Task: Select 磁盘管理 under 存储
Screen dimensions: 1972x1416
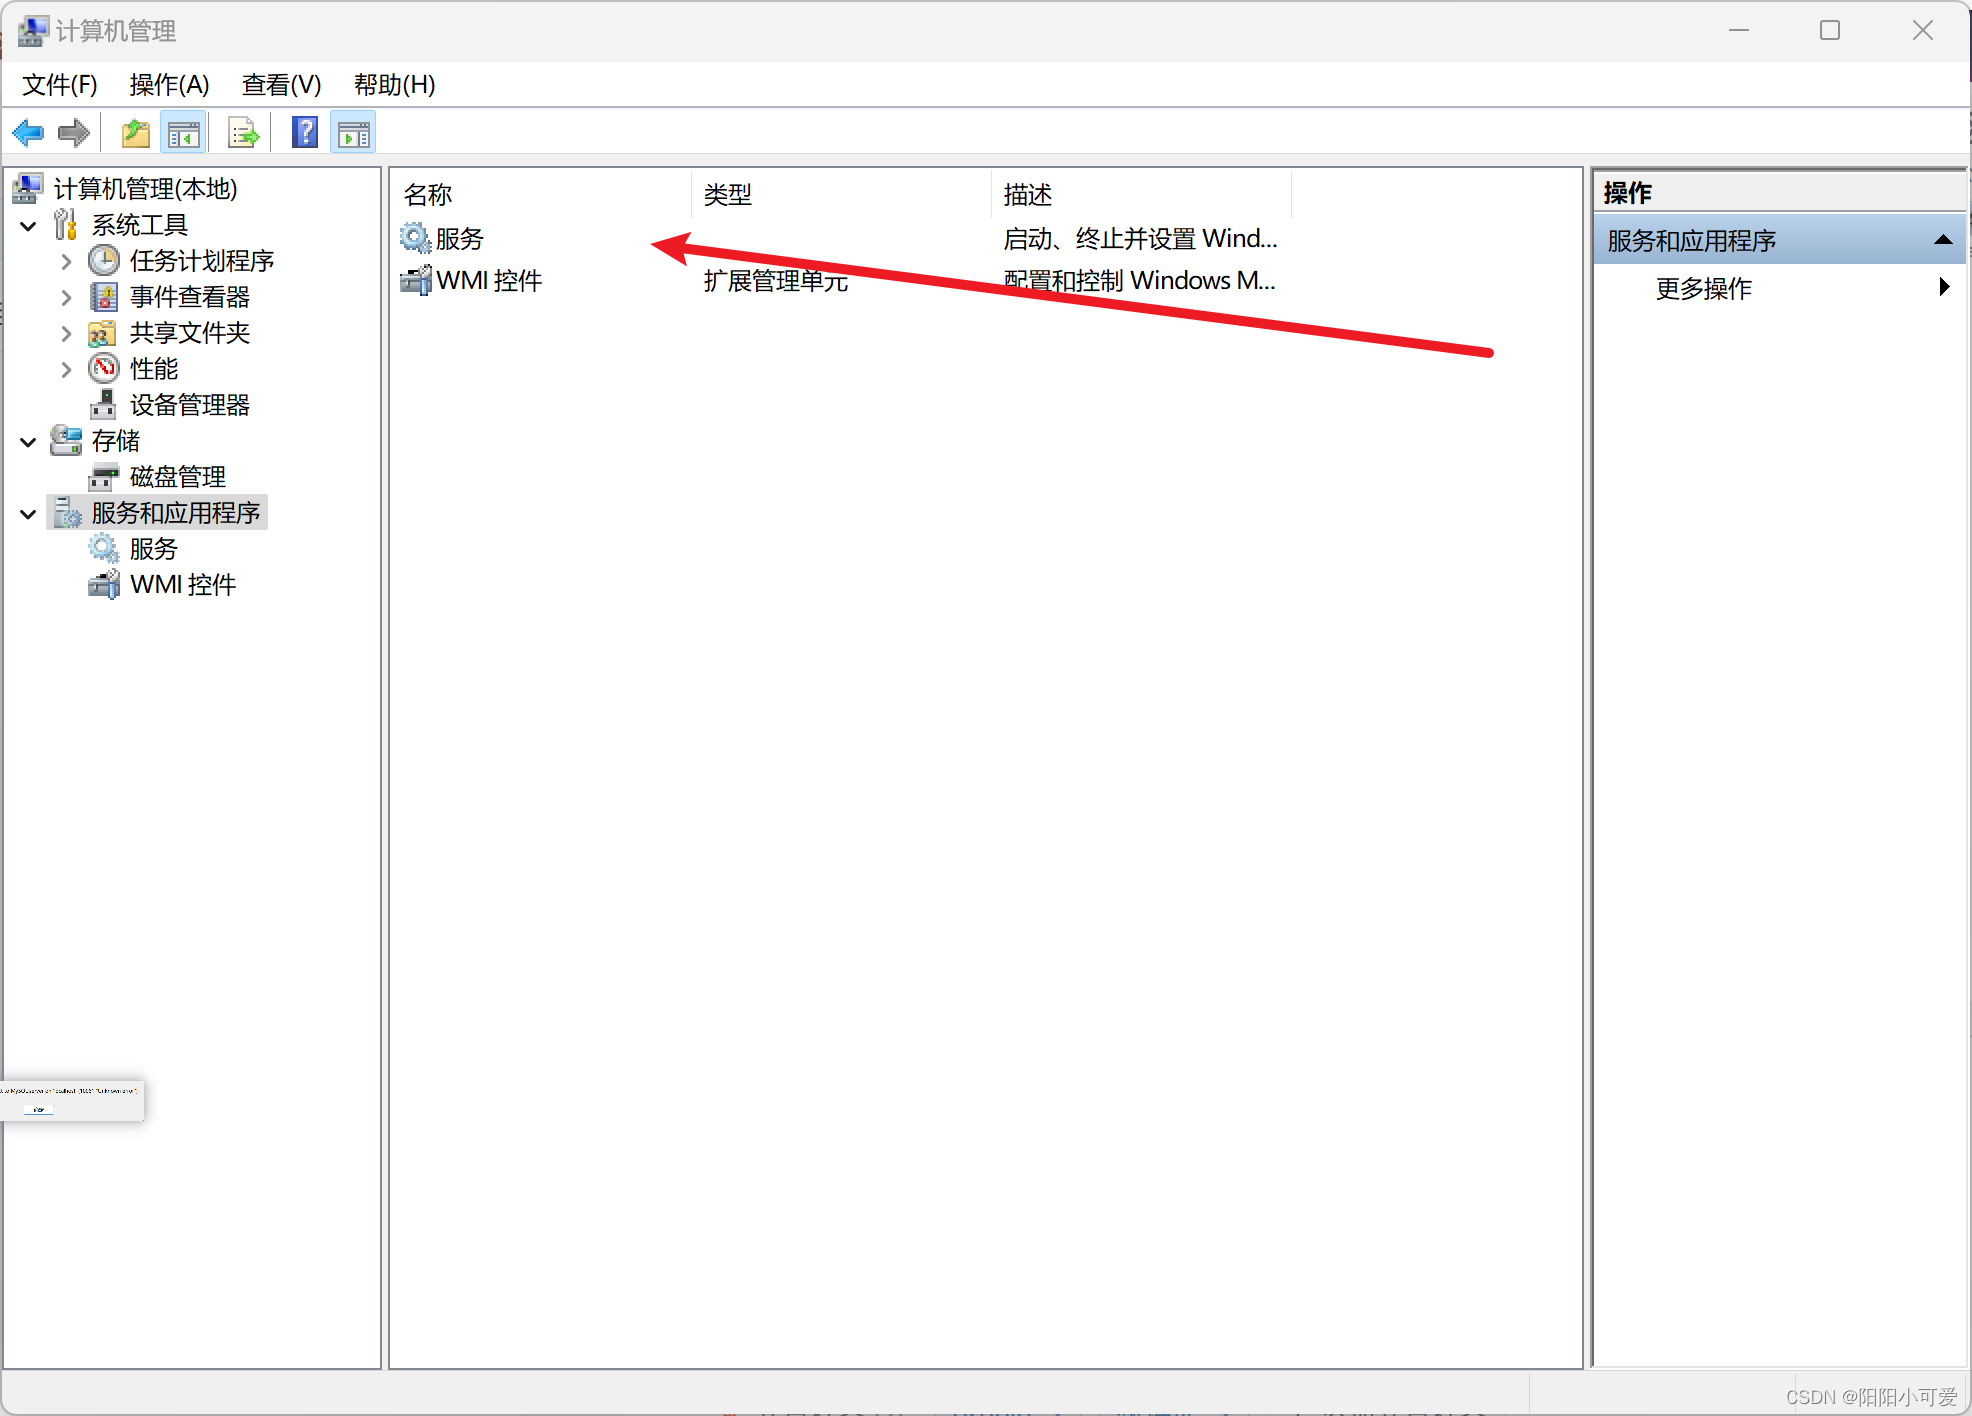Action: [177, 476]
